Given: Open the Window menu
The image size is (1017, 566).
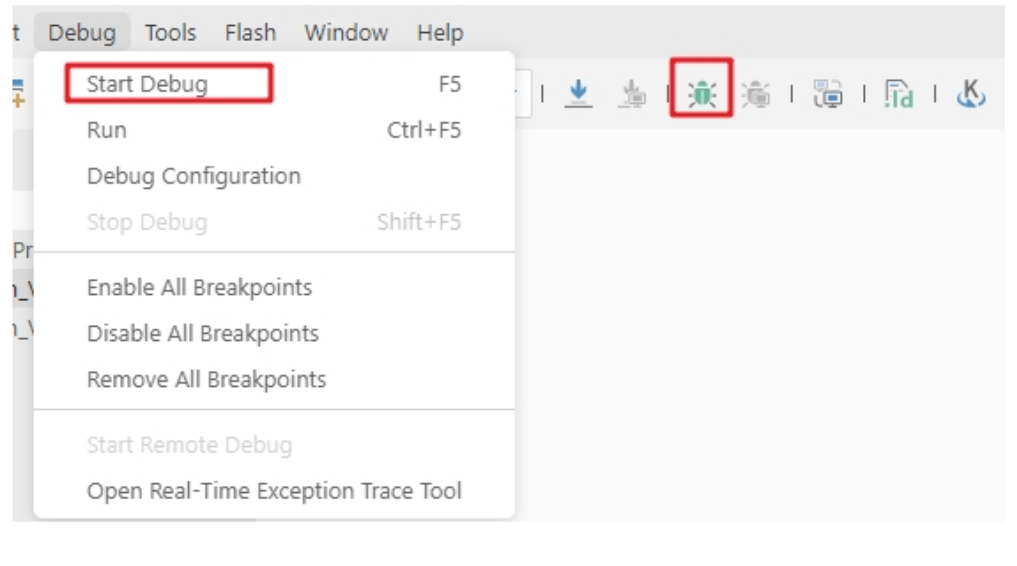Looking at the screenshot, I should (x=346, y=32).
